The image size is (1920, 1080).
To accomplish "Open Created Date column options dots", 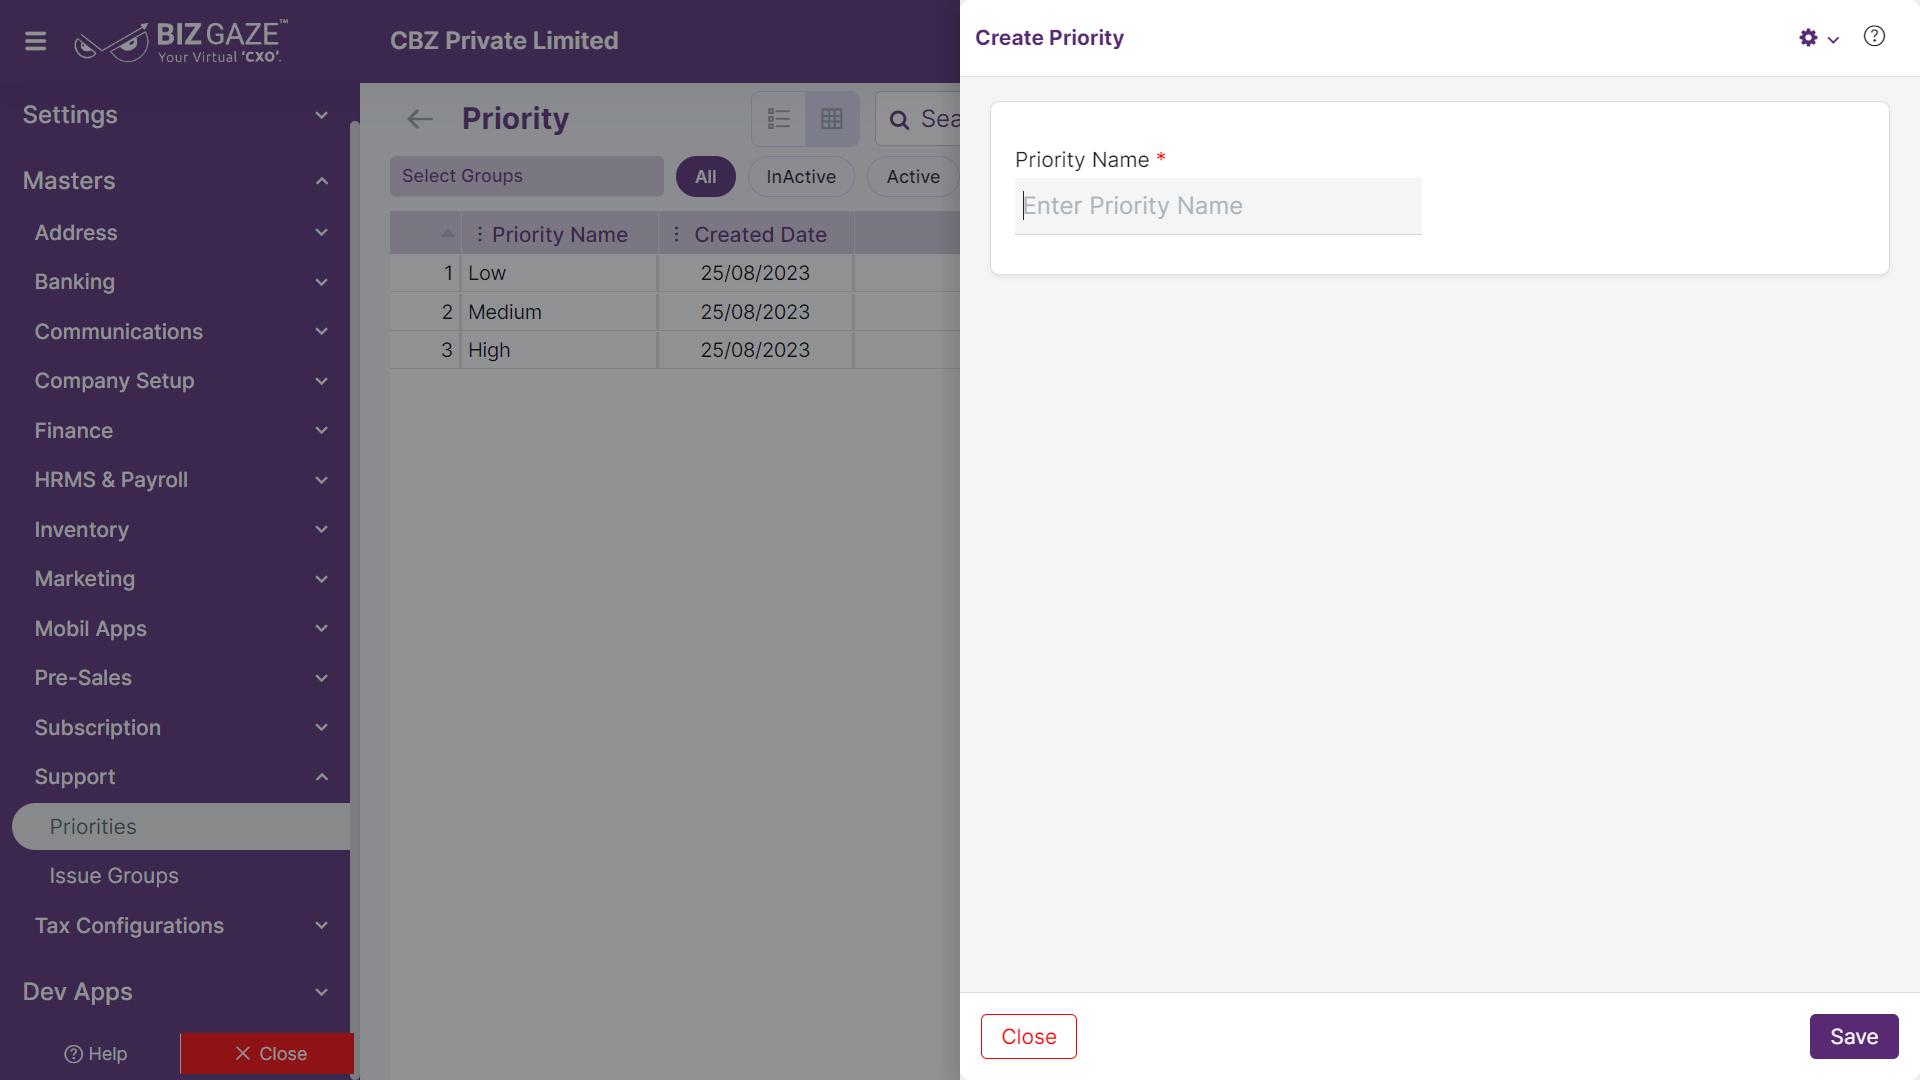I will pyautogui.click(x=677, y=234).
